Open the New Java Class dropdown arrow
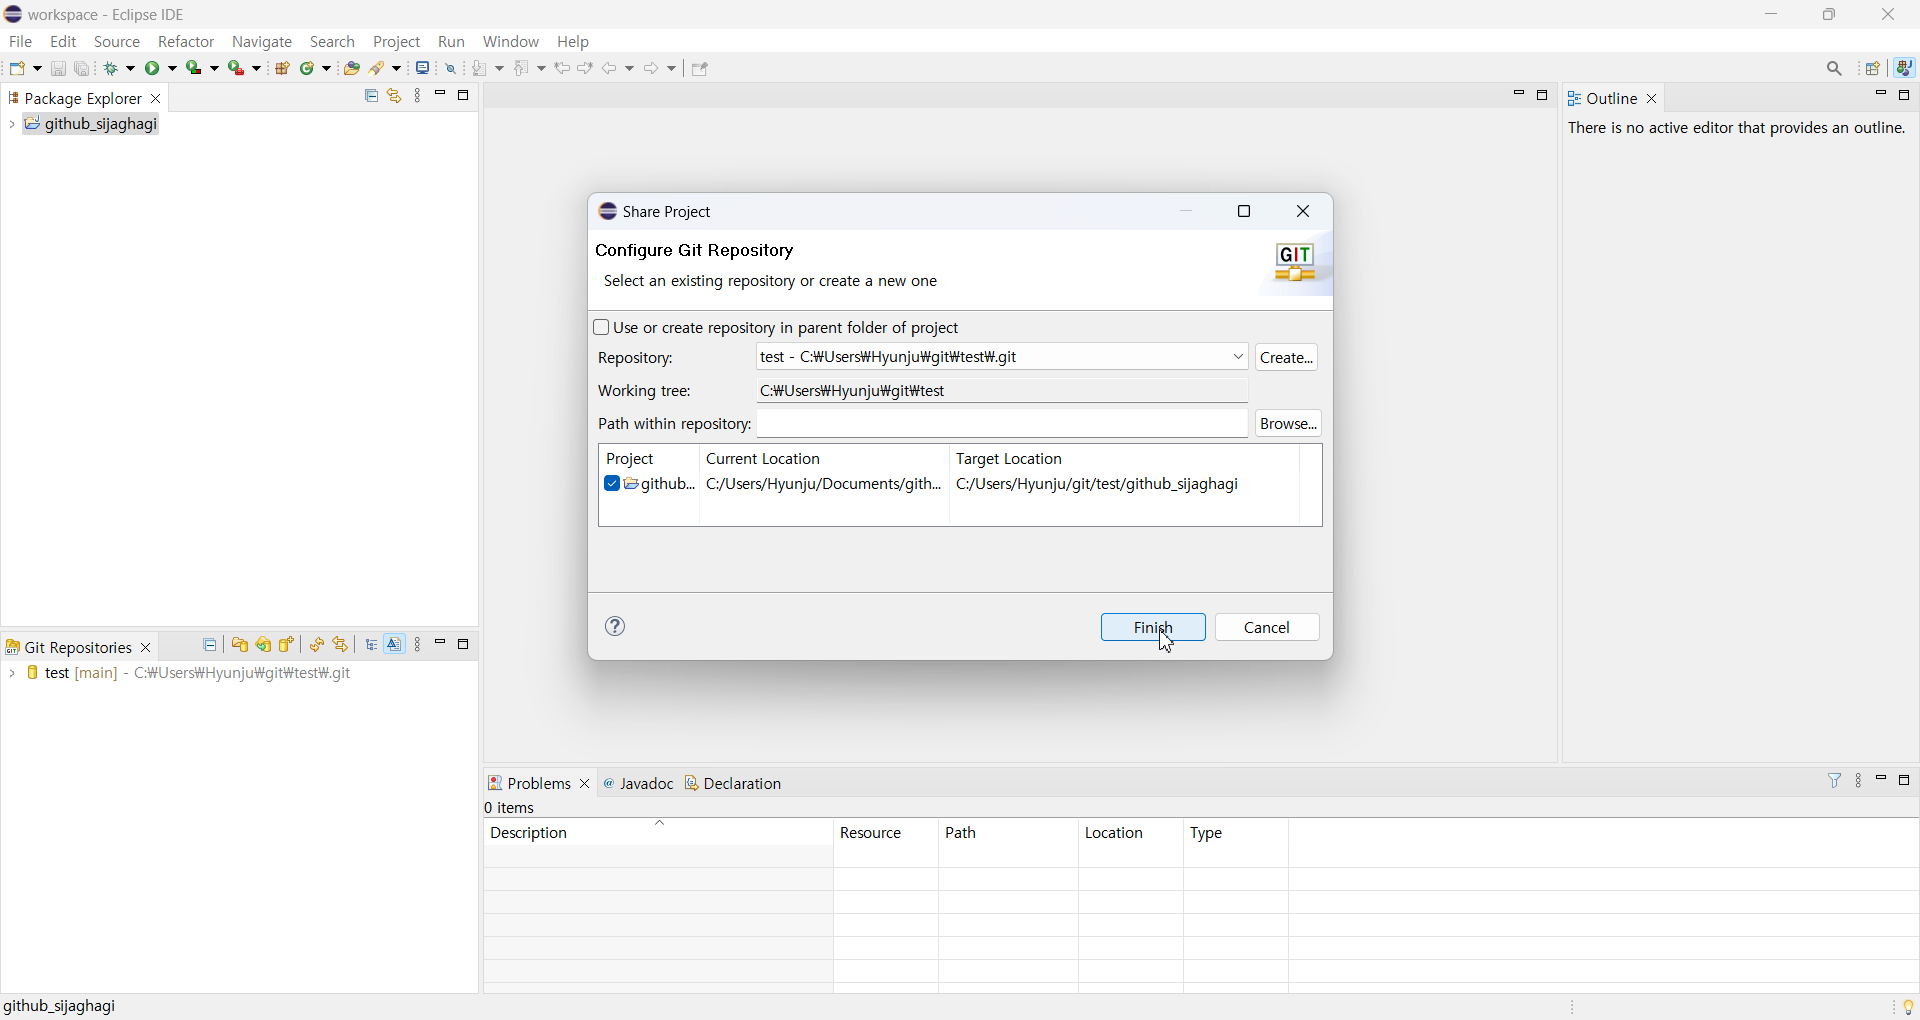 (327, 68)
